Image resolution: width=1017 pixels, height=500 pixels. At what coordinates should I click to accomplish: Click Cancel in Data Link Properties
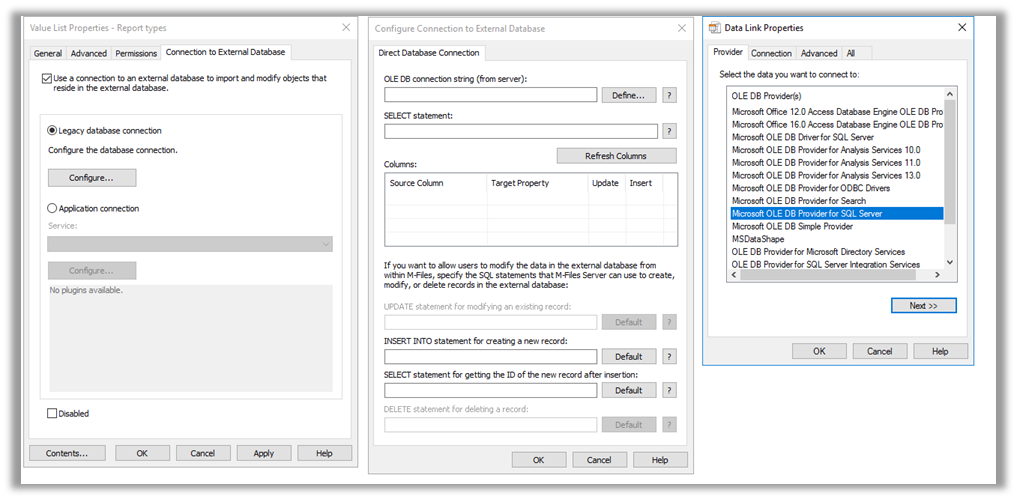879,351
